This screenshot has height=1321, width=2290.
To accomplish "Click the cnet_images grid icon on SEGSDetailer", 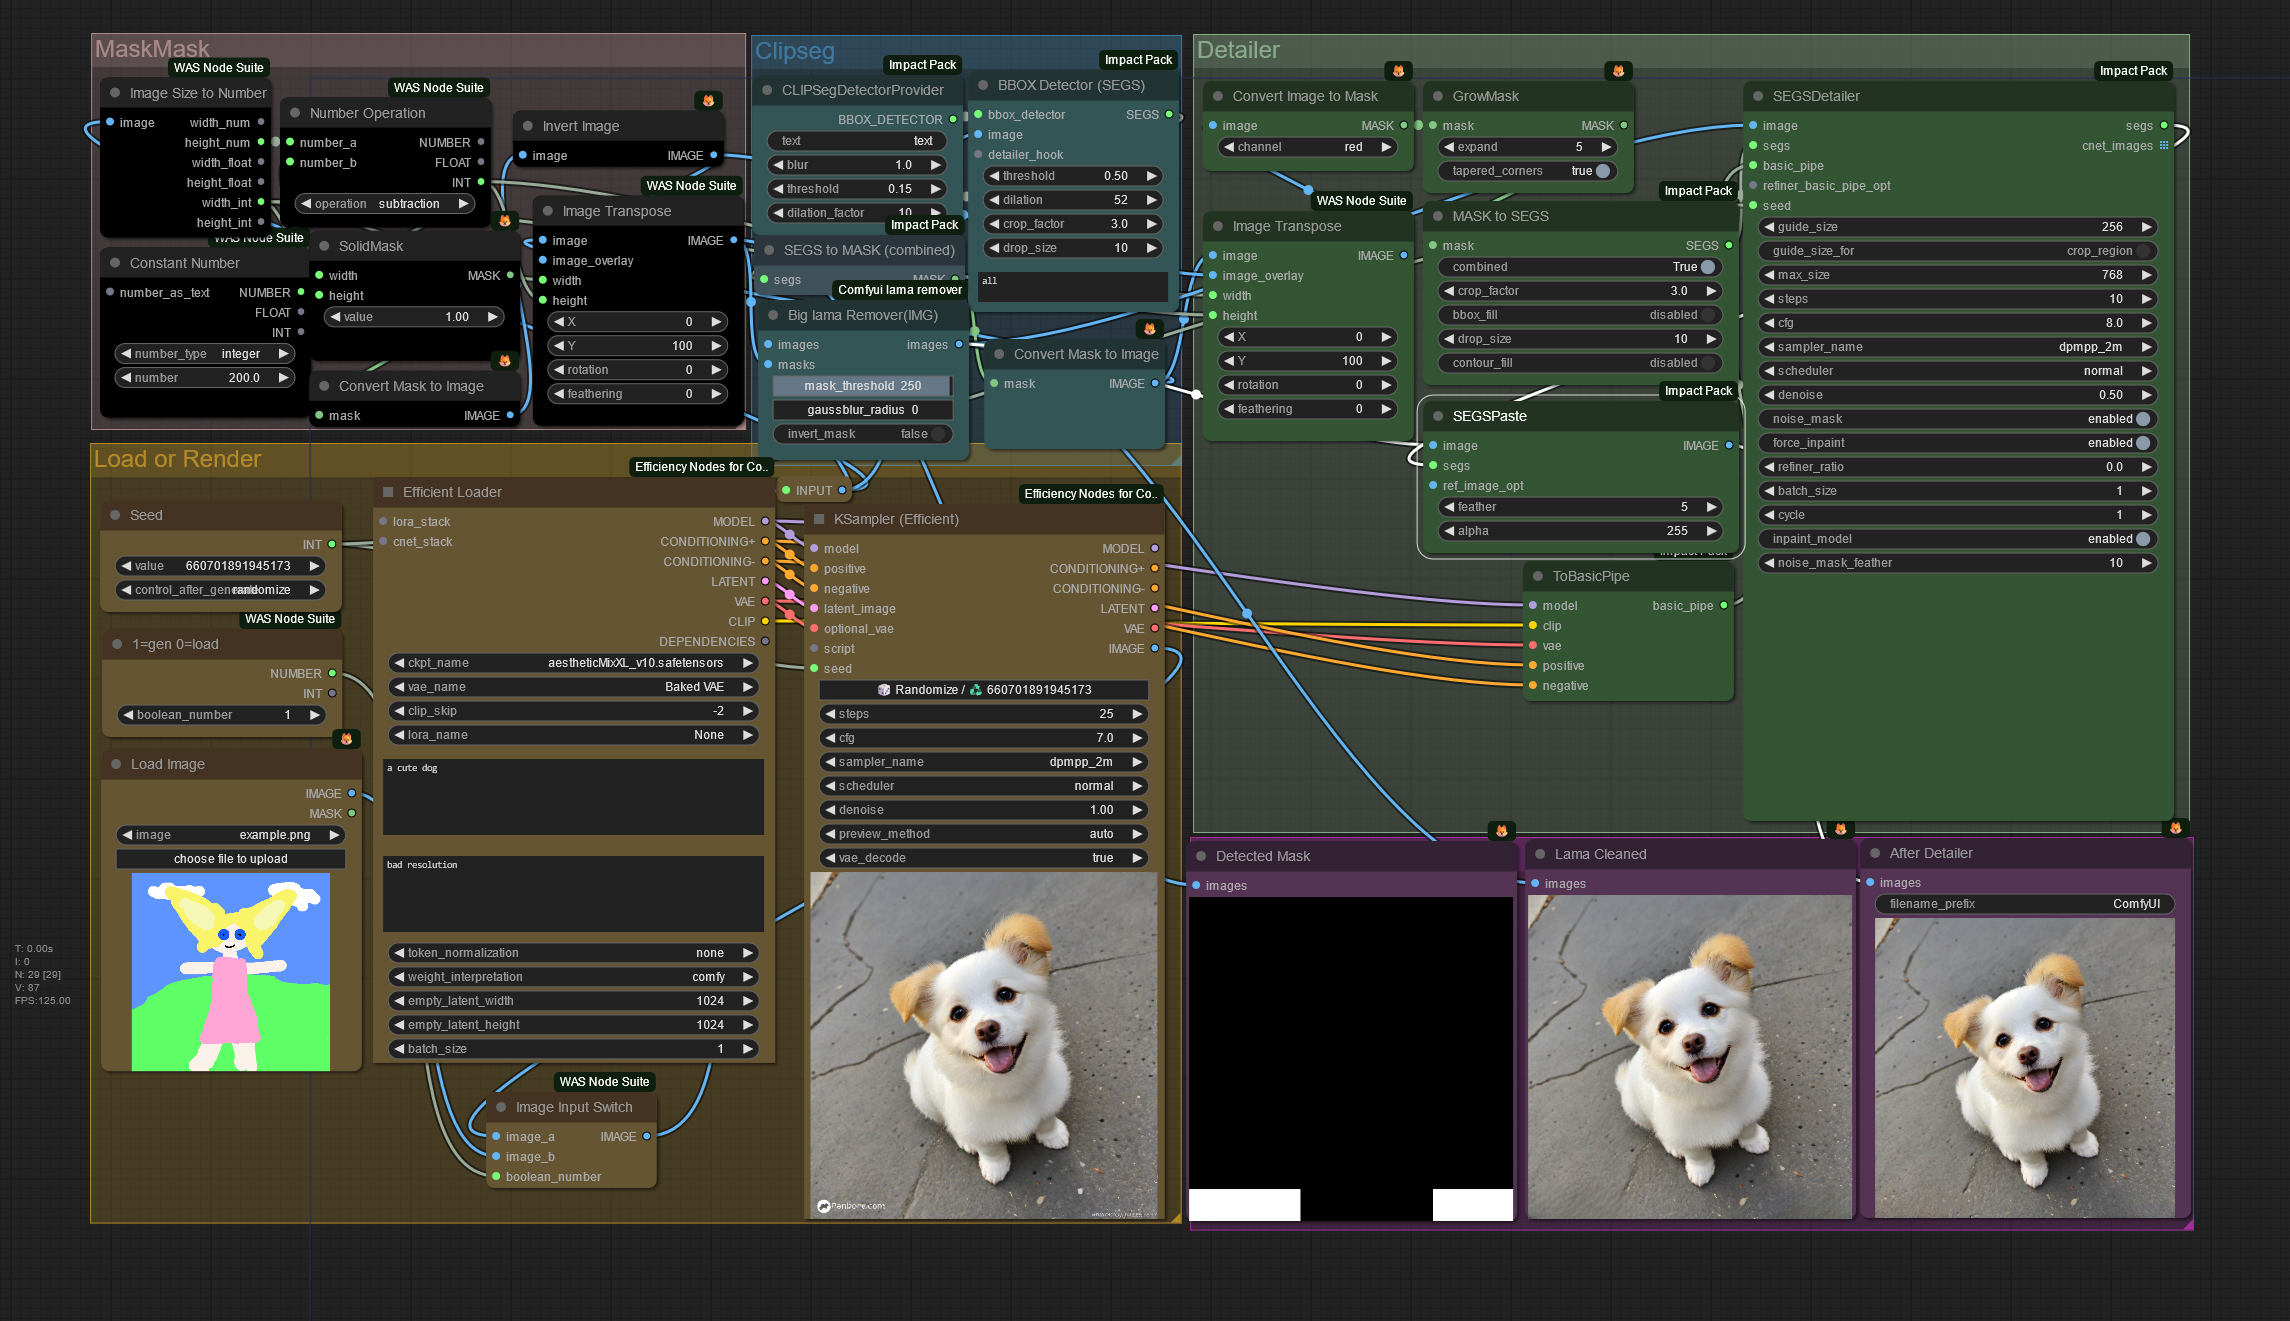I will [2164, 146].
